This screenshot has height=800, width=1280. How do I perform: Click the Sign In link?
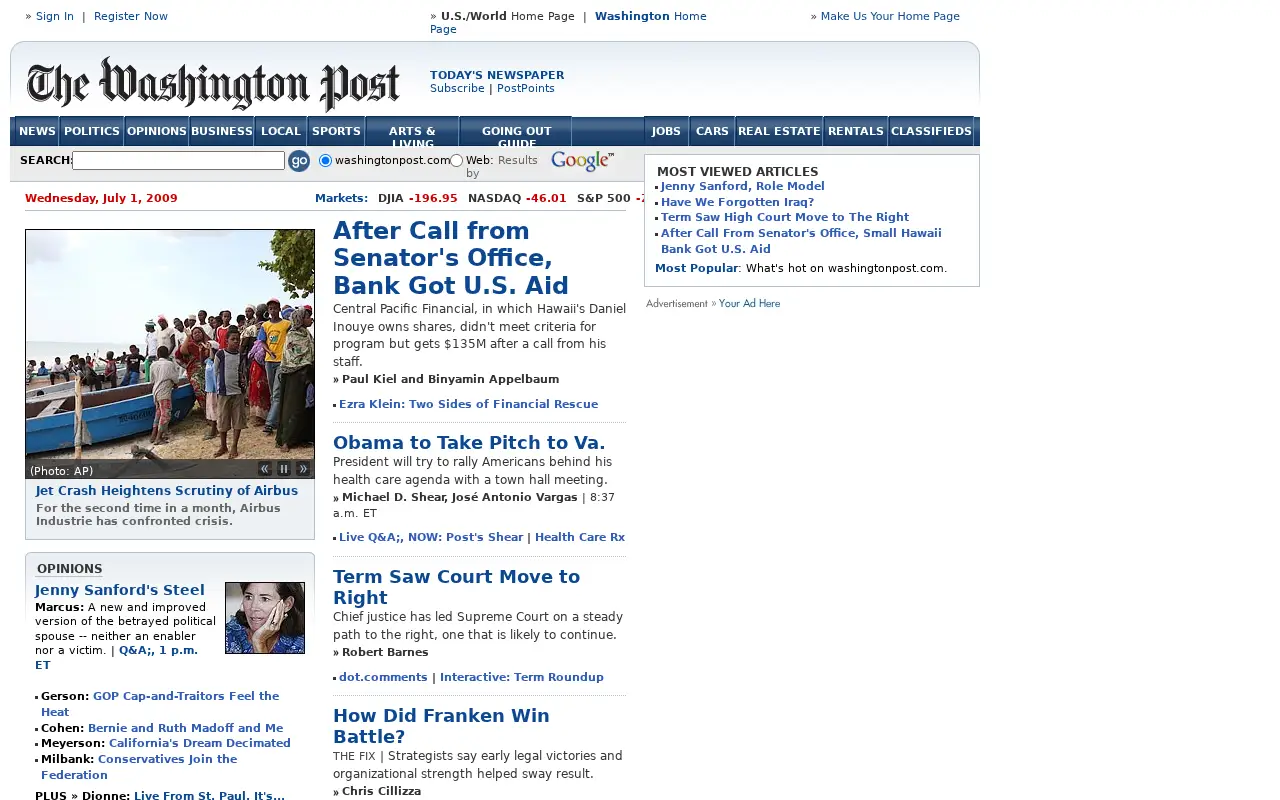click(55, 16)
